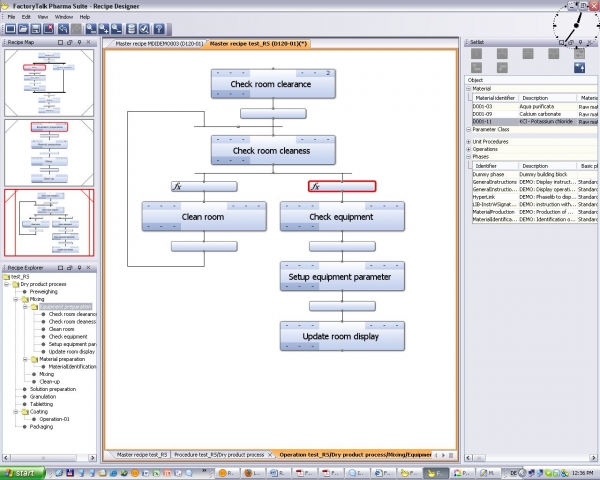Select the Setup equipment parameter block
Viewport: 600px width, 480px height.
tap(342, 277)
